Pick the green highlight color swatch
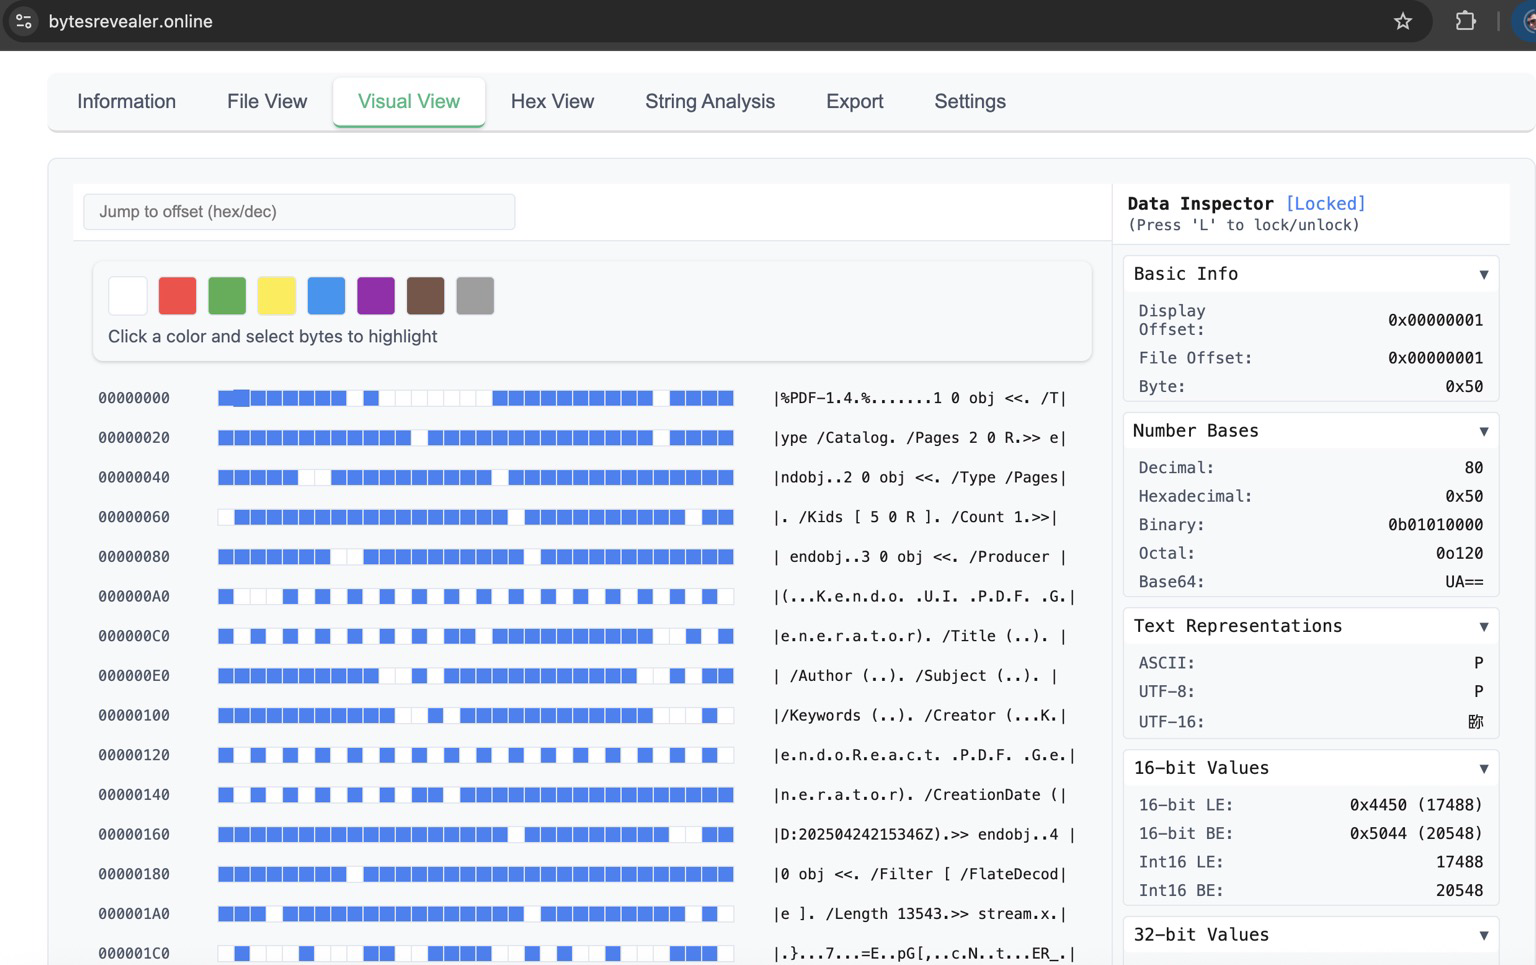The width and height of the screenshot is (1536, 965). [227, 296]
